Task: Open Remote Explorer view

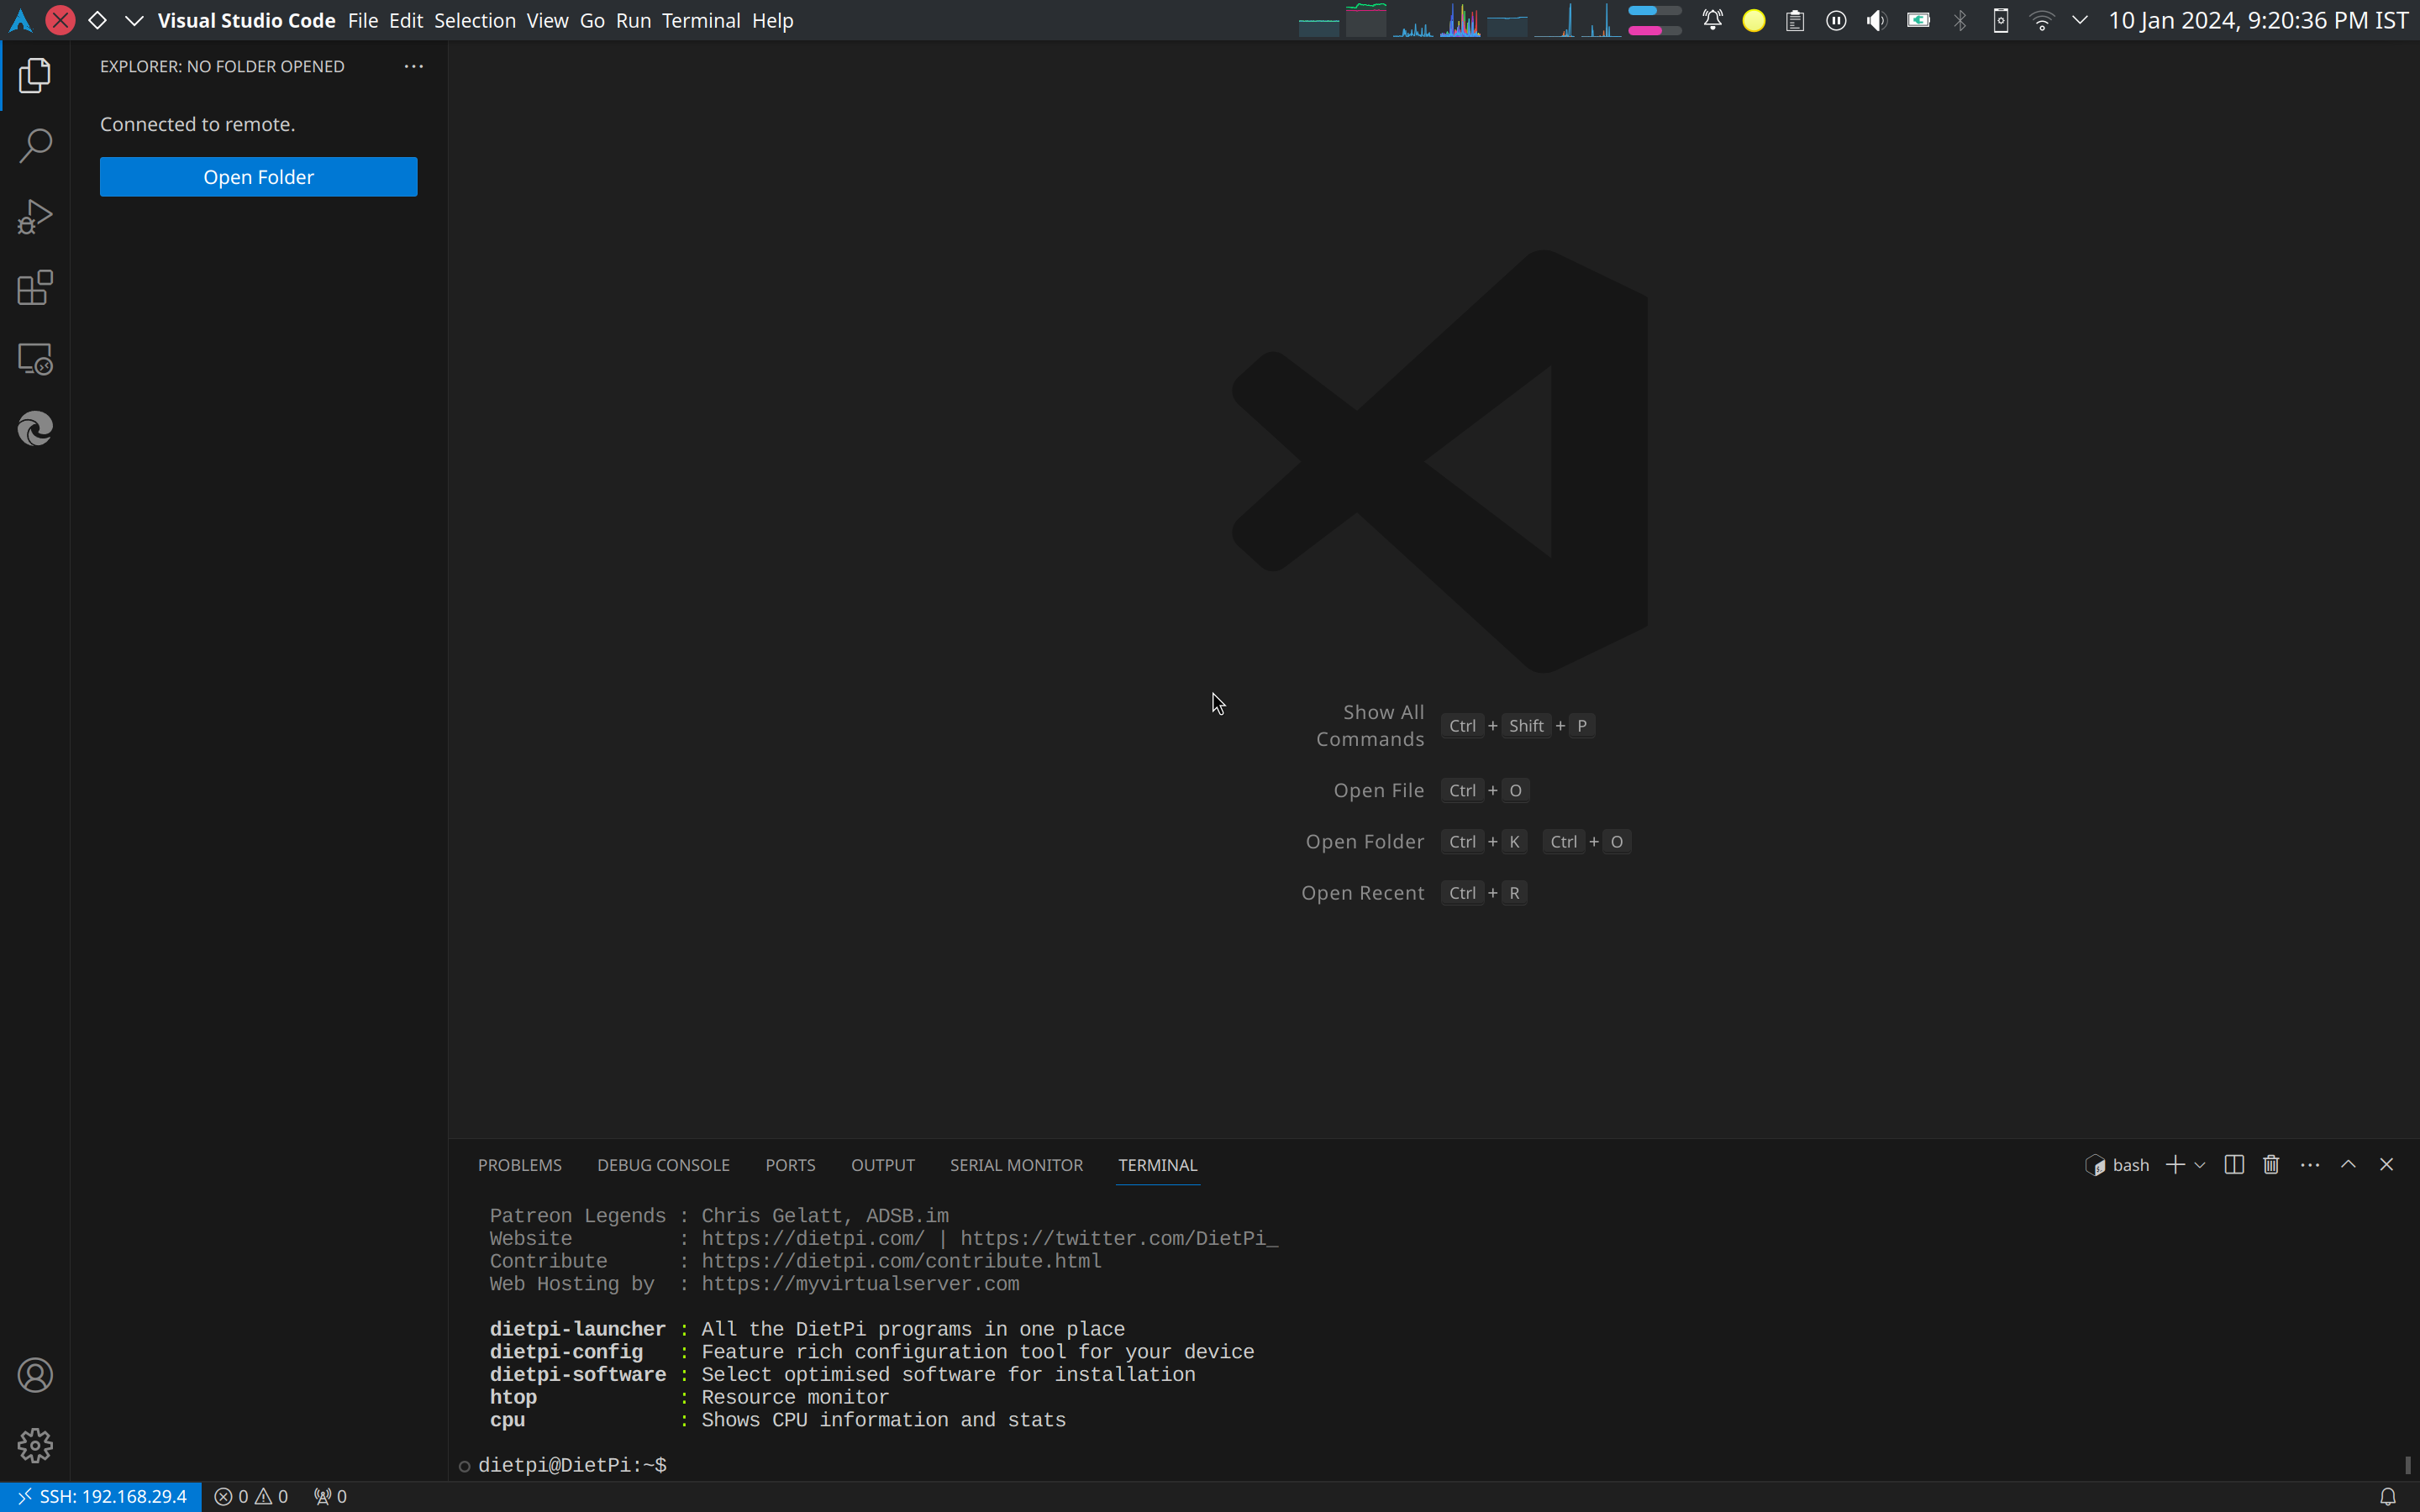Action: pyautogui.click(x=35, y=359)
